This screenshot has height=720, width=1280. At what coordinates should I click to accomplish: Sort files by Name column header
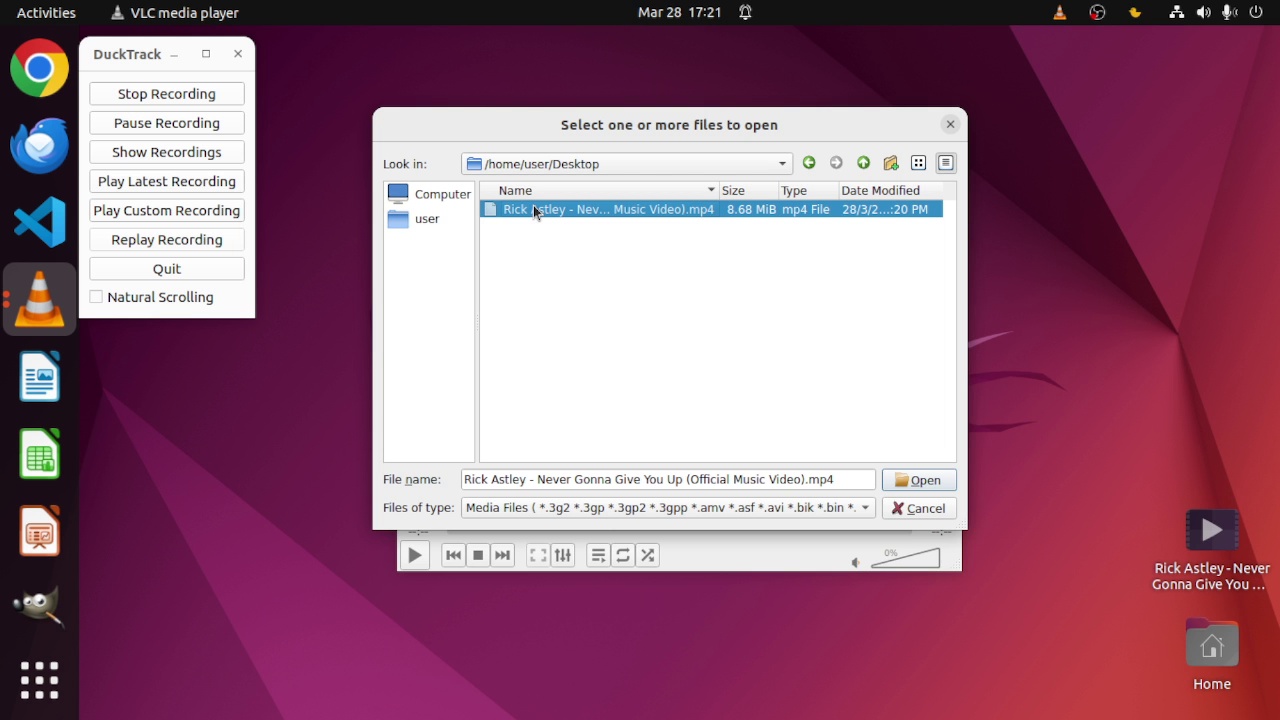tap(599, 190)
